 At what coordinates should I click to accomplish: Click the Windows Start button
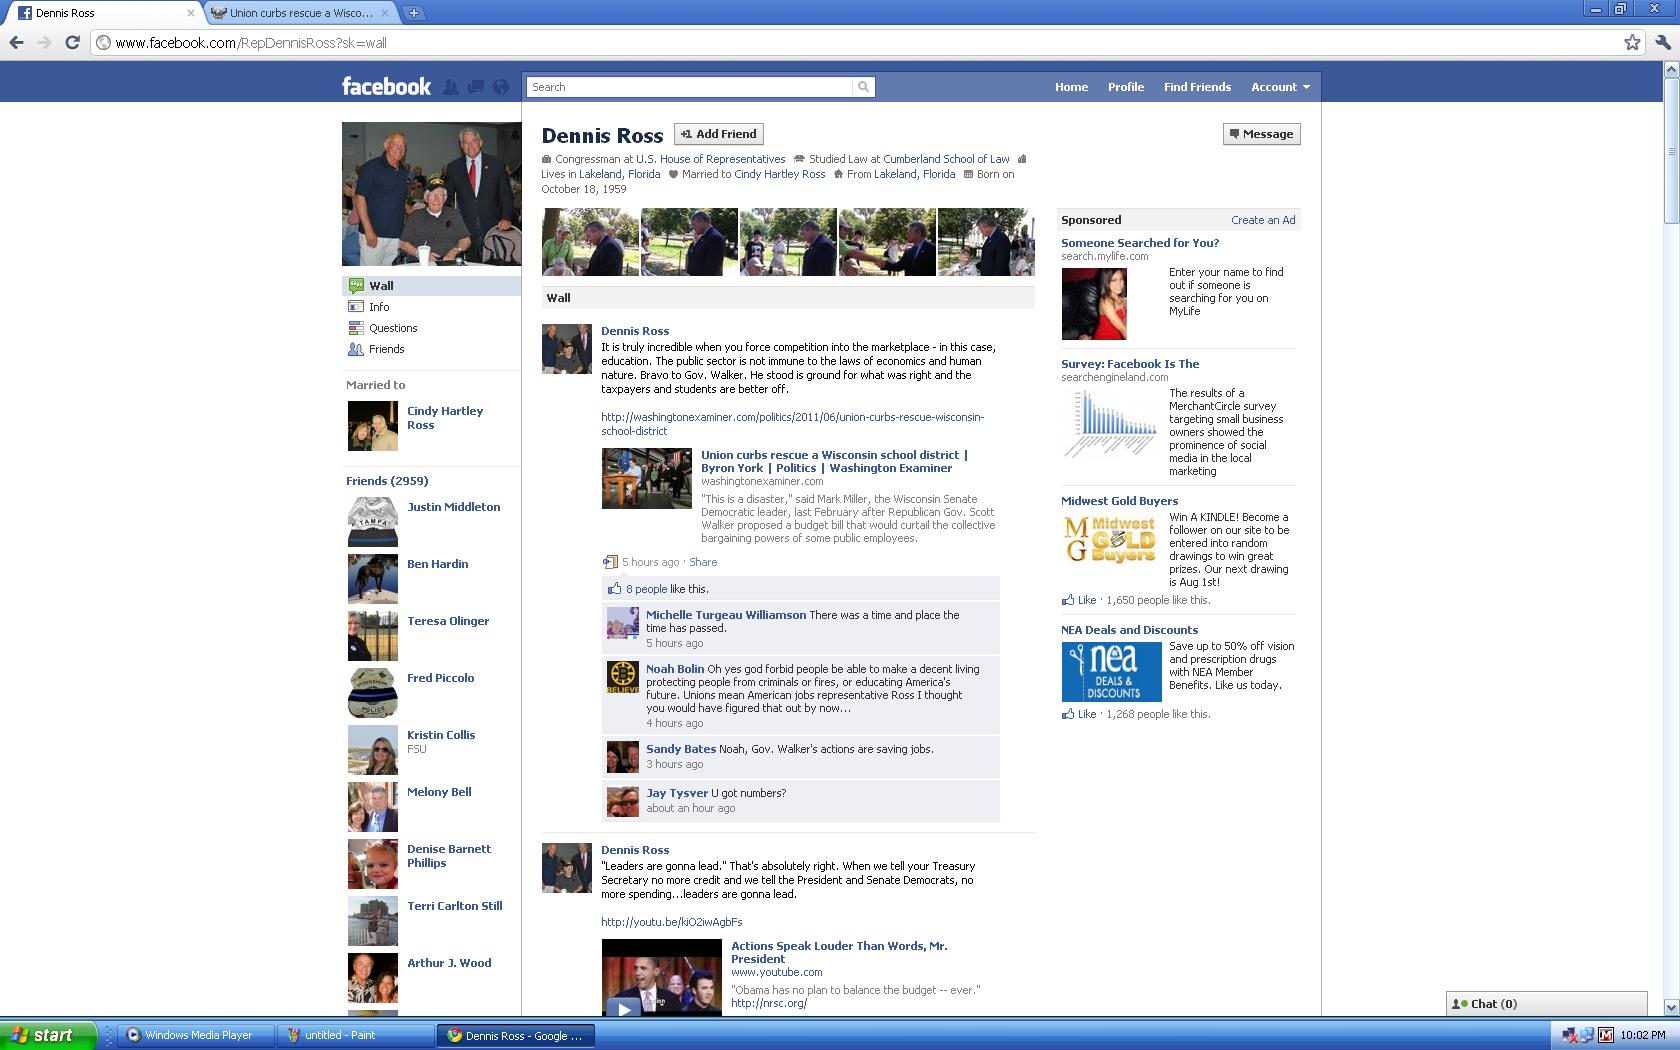(x=47, y=1035)
